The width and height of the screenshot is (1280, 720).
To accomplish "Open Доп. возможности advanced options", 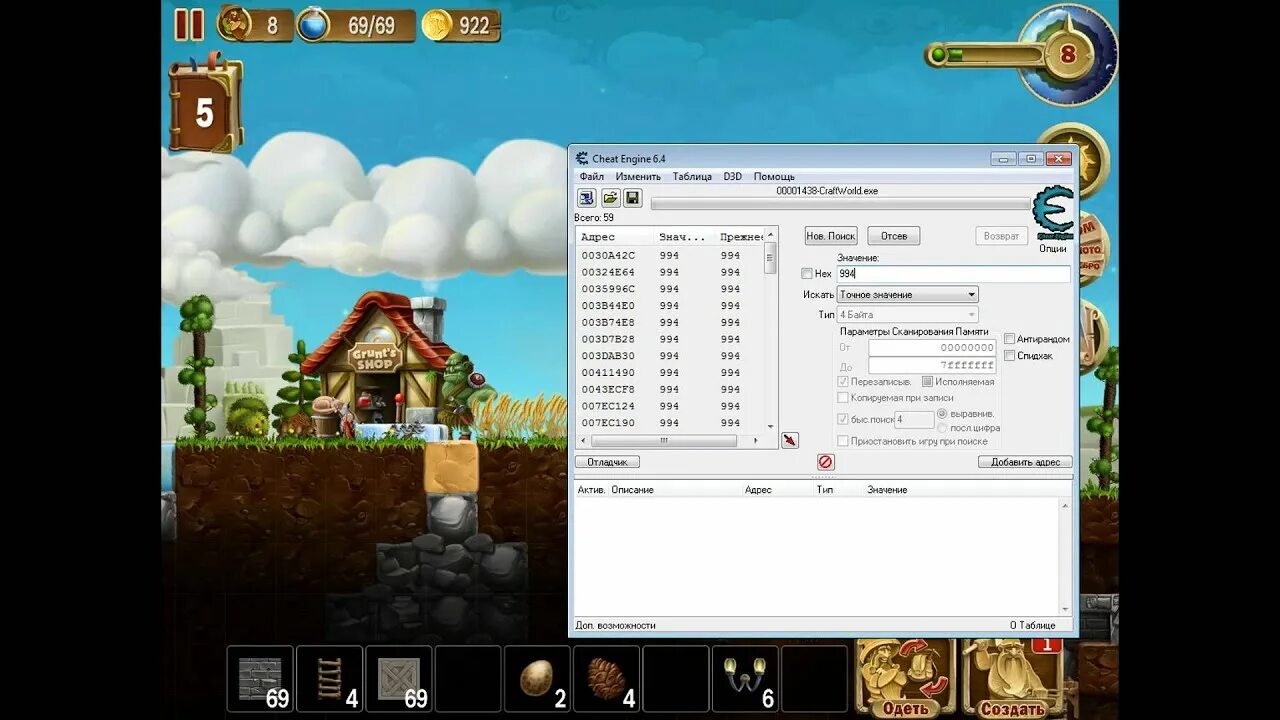I will click(616, 625).
